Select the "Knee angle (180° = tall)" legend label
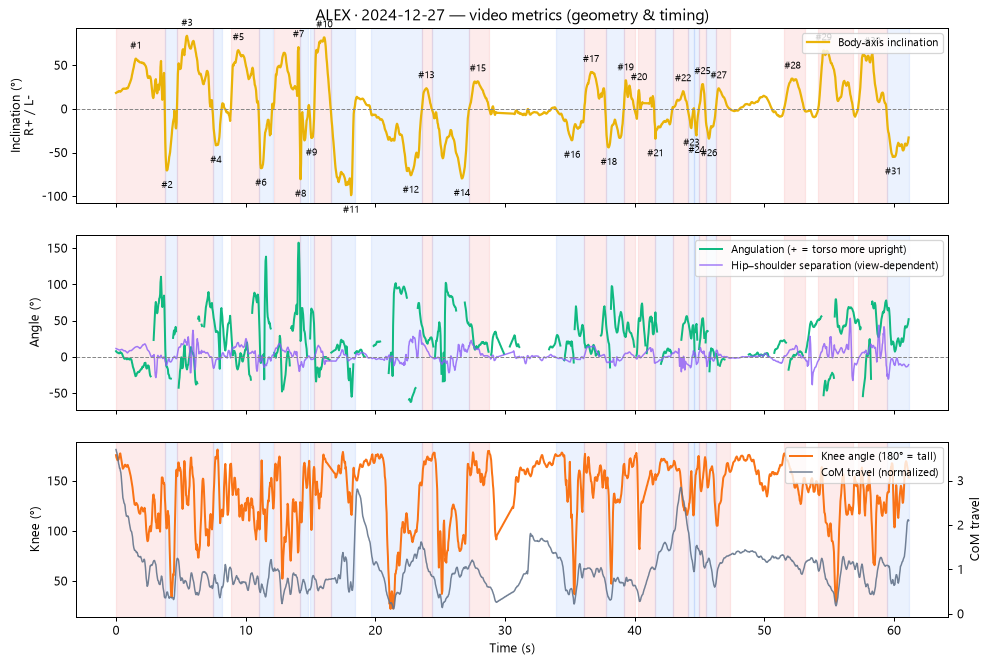The image size is (990, 664). tap(878, 456)
